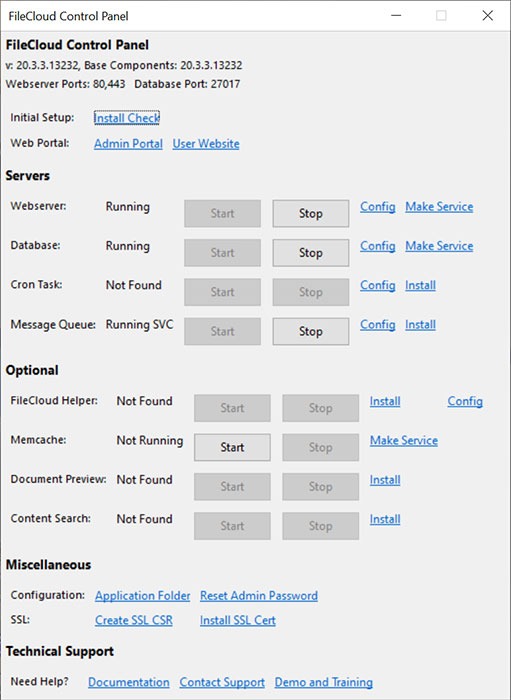Install Document Preview
511x700 pixels.
[385, 480]
